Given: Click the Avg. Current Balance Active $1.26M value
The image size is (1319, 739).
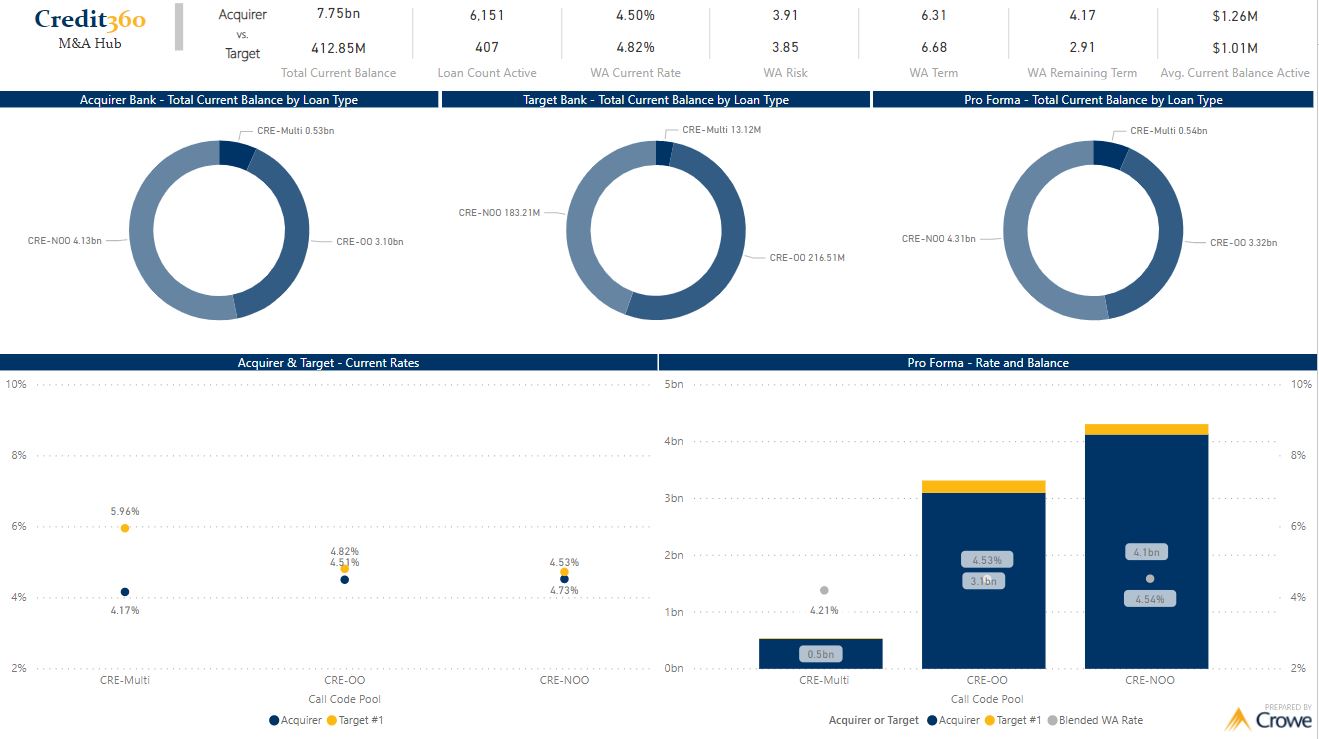Looking at the screenshot, I should [1234, 15].
